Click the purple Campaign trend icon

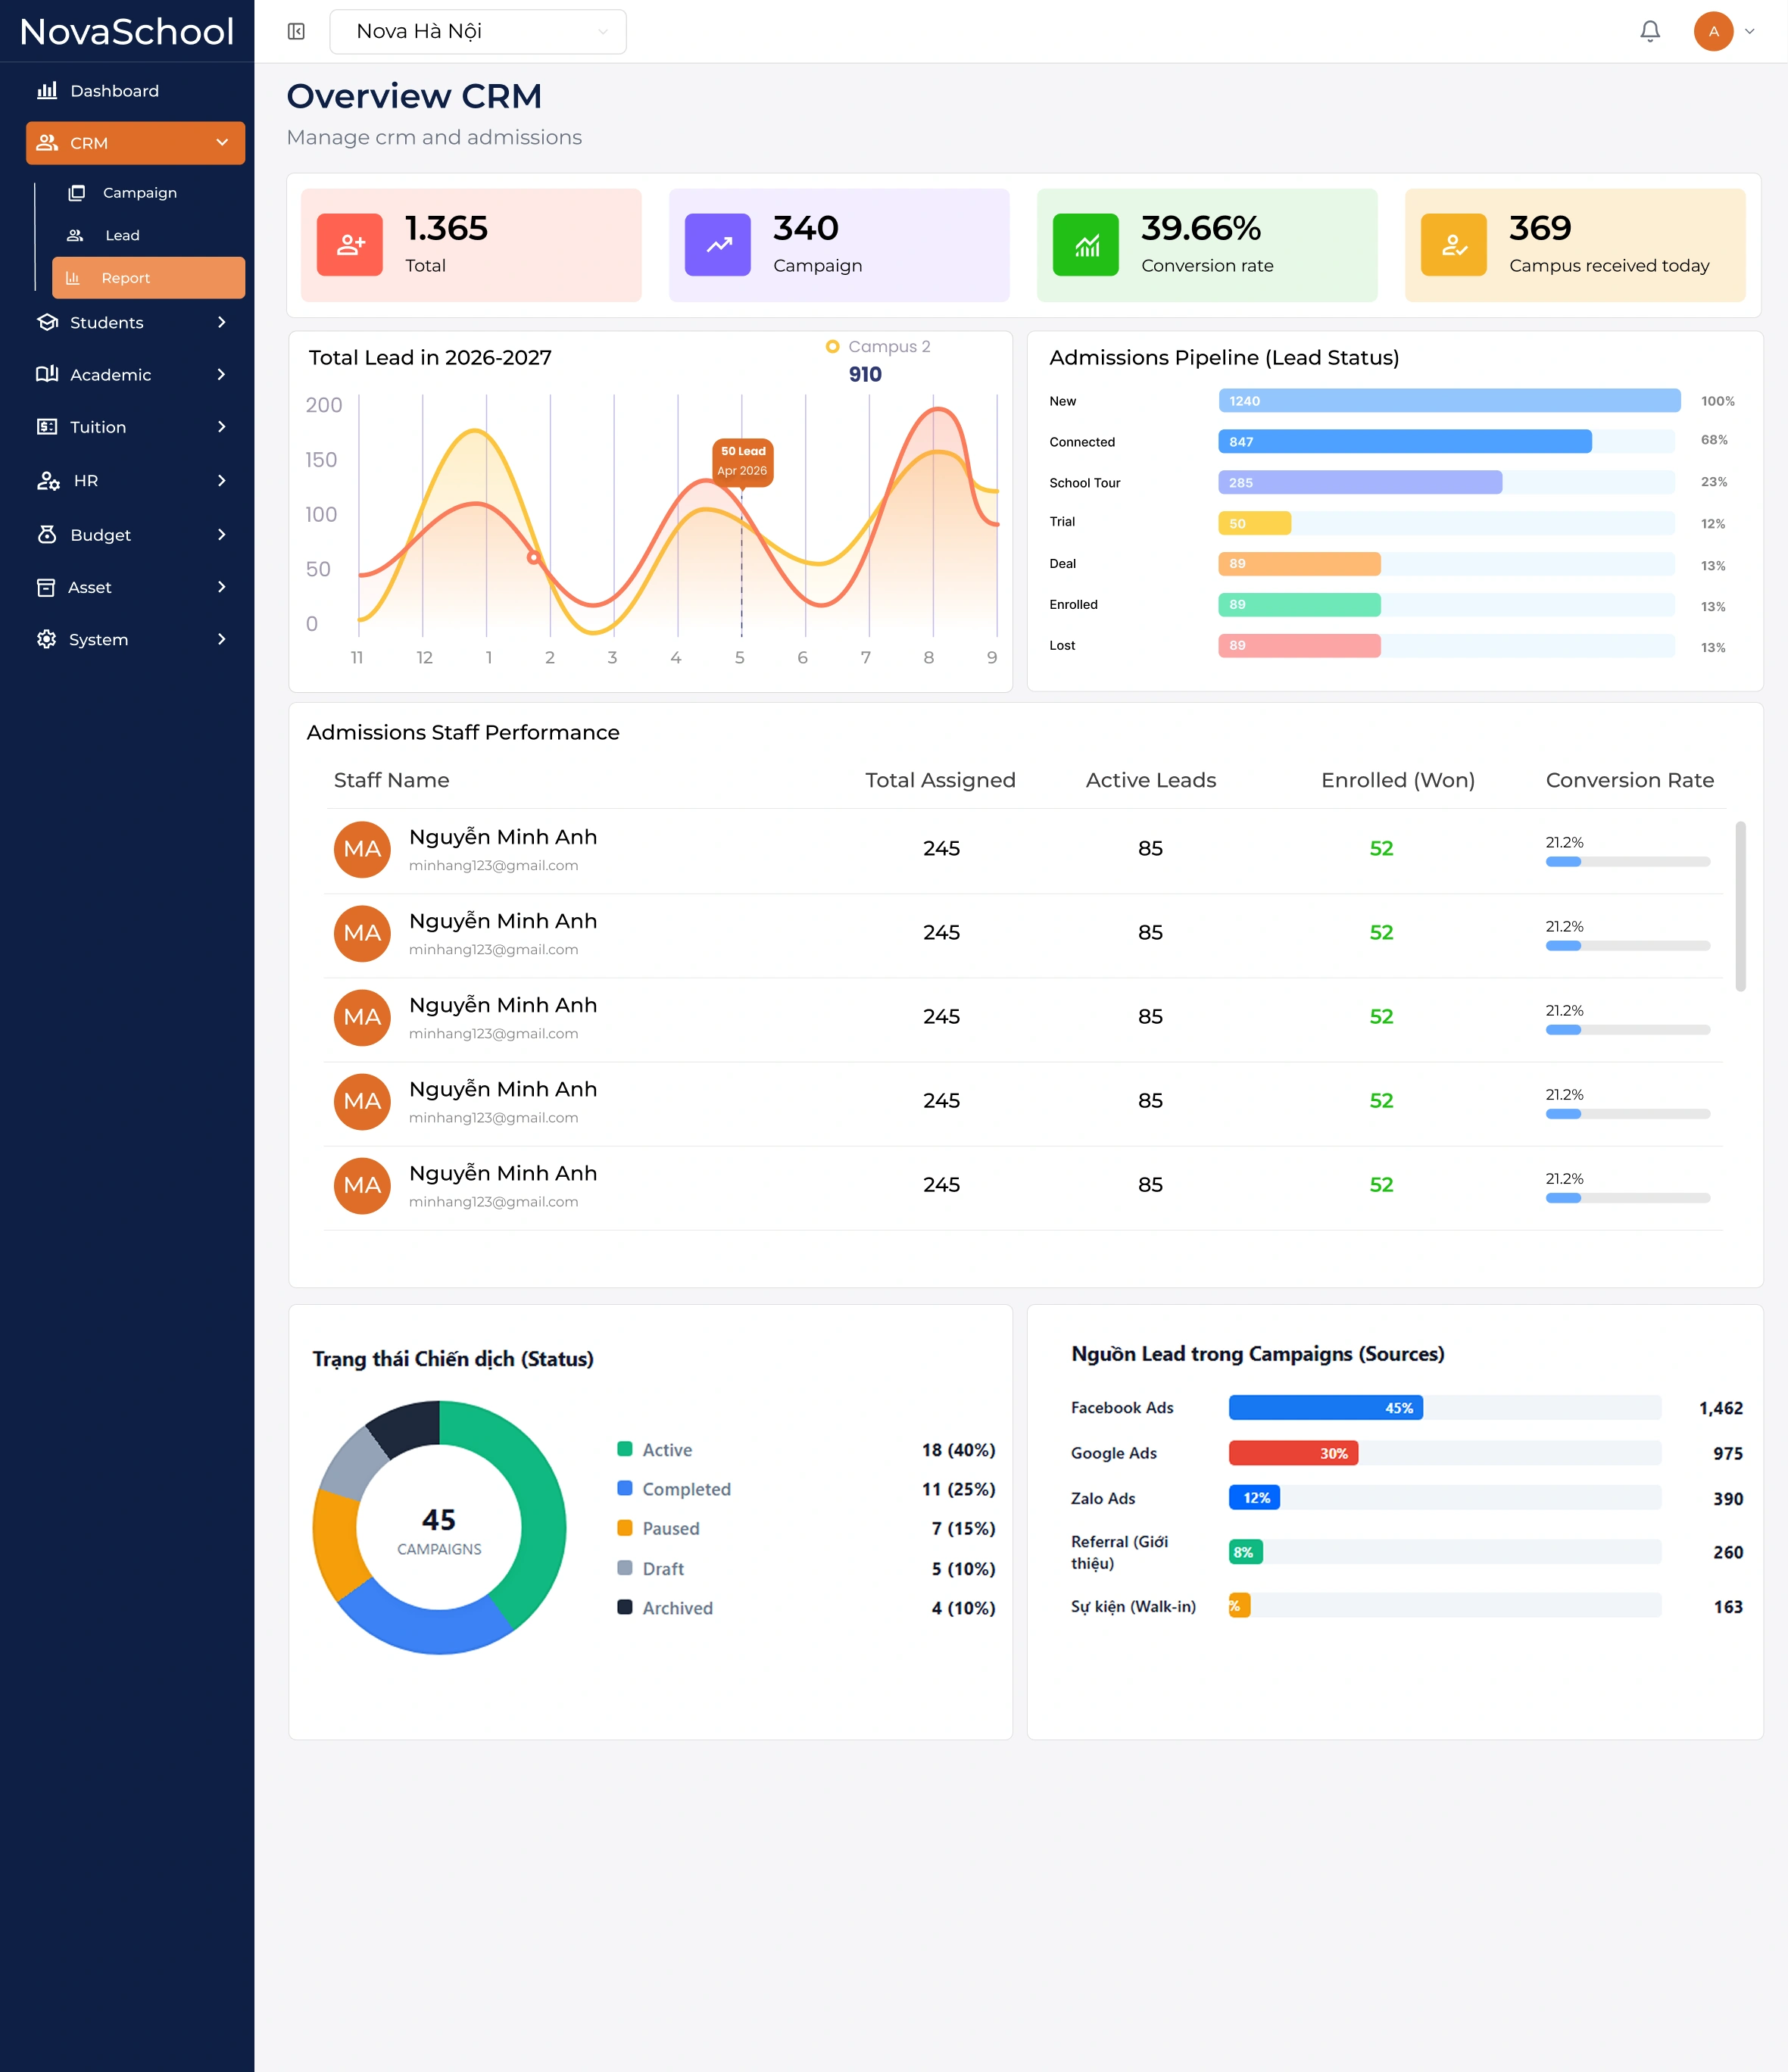[718, 244]
